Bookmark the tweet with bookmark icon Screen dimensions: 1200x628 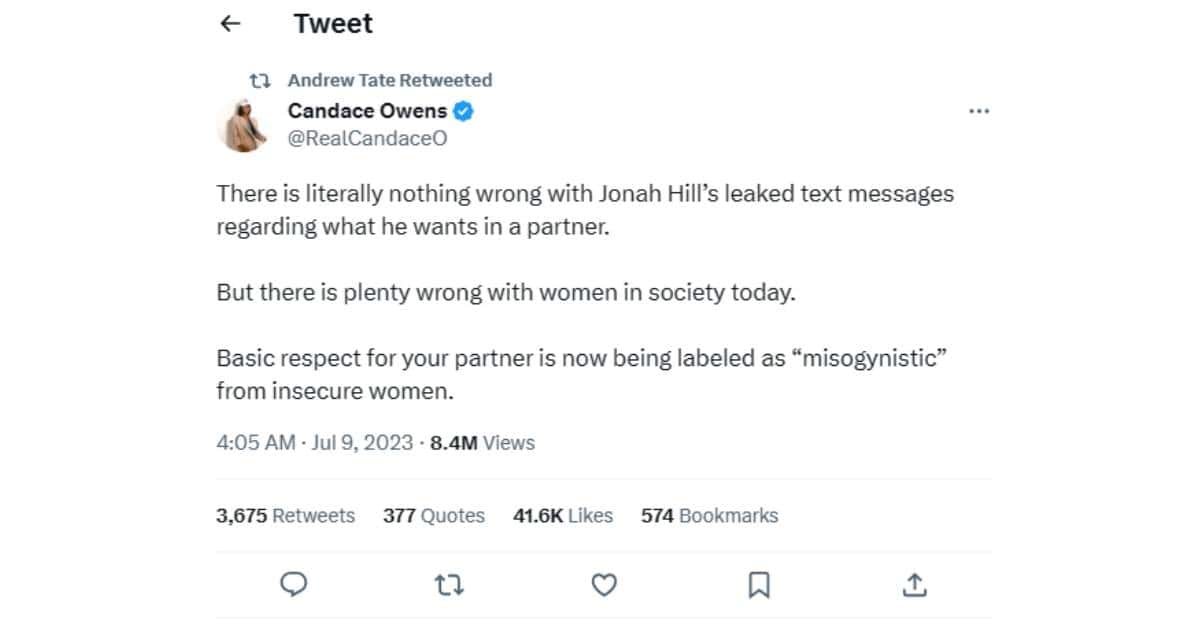coord(759,584)
